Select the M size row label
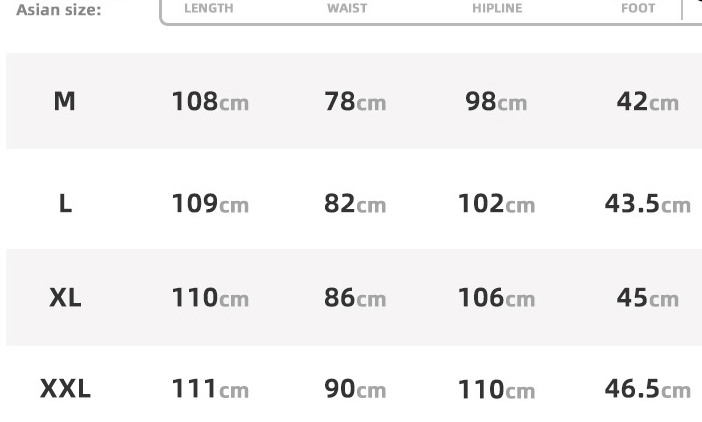This screenshot has width=702, height=422. 64,101
